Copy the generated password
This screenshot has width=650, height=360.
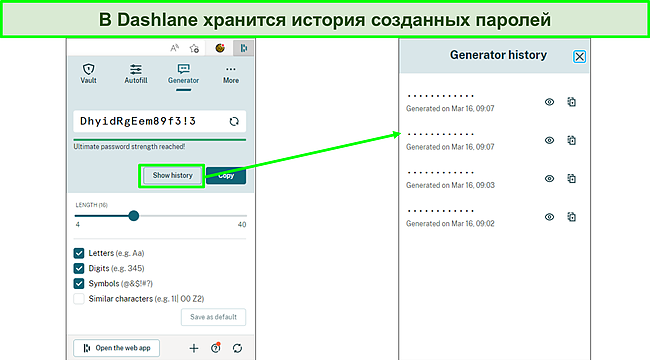point(226,175)
